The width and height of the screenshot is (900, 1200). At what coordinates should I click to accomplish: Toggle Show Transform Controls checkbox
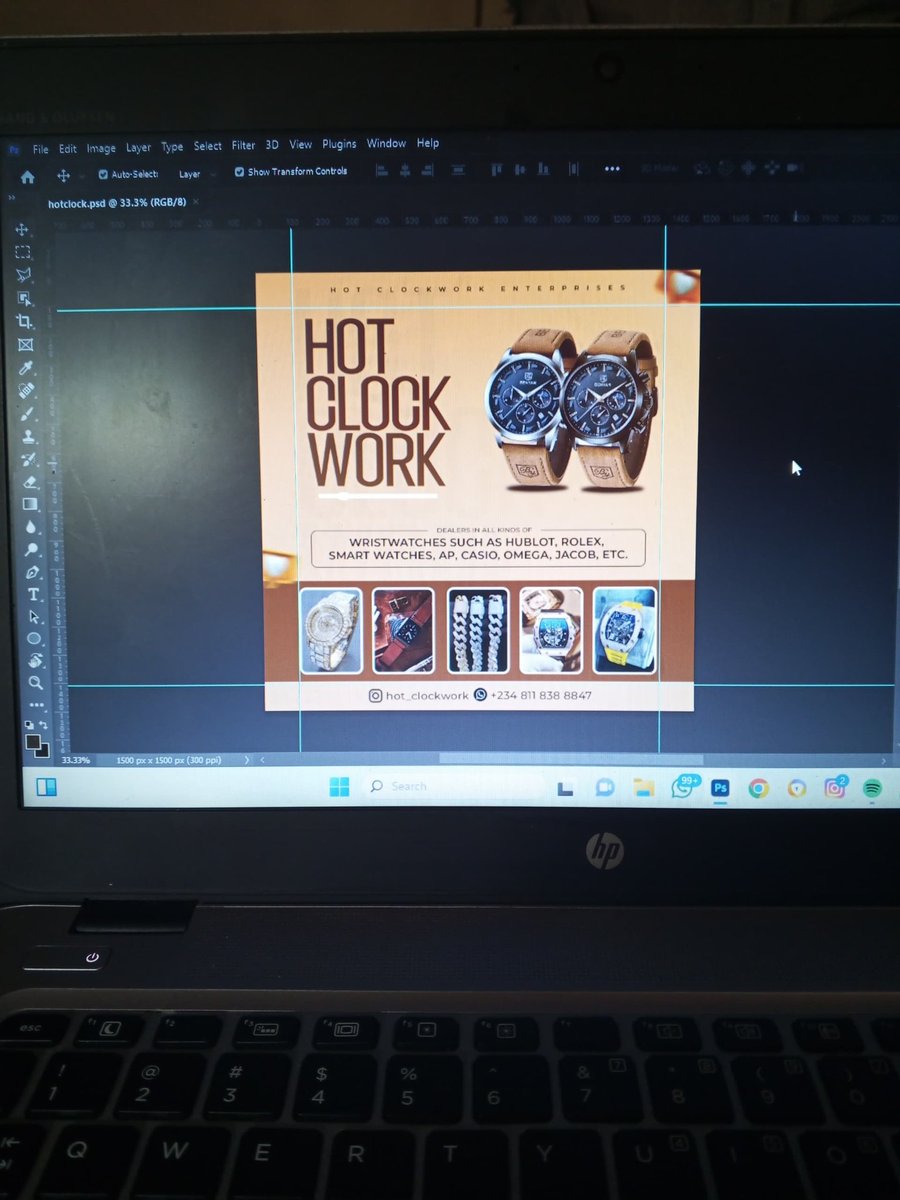click(x=239, y=172)
